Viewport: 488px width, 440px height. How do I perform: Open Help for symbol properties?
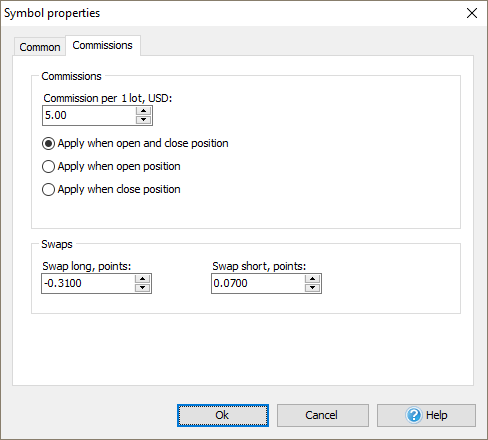426,415
